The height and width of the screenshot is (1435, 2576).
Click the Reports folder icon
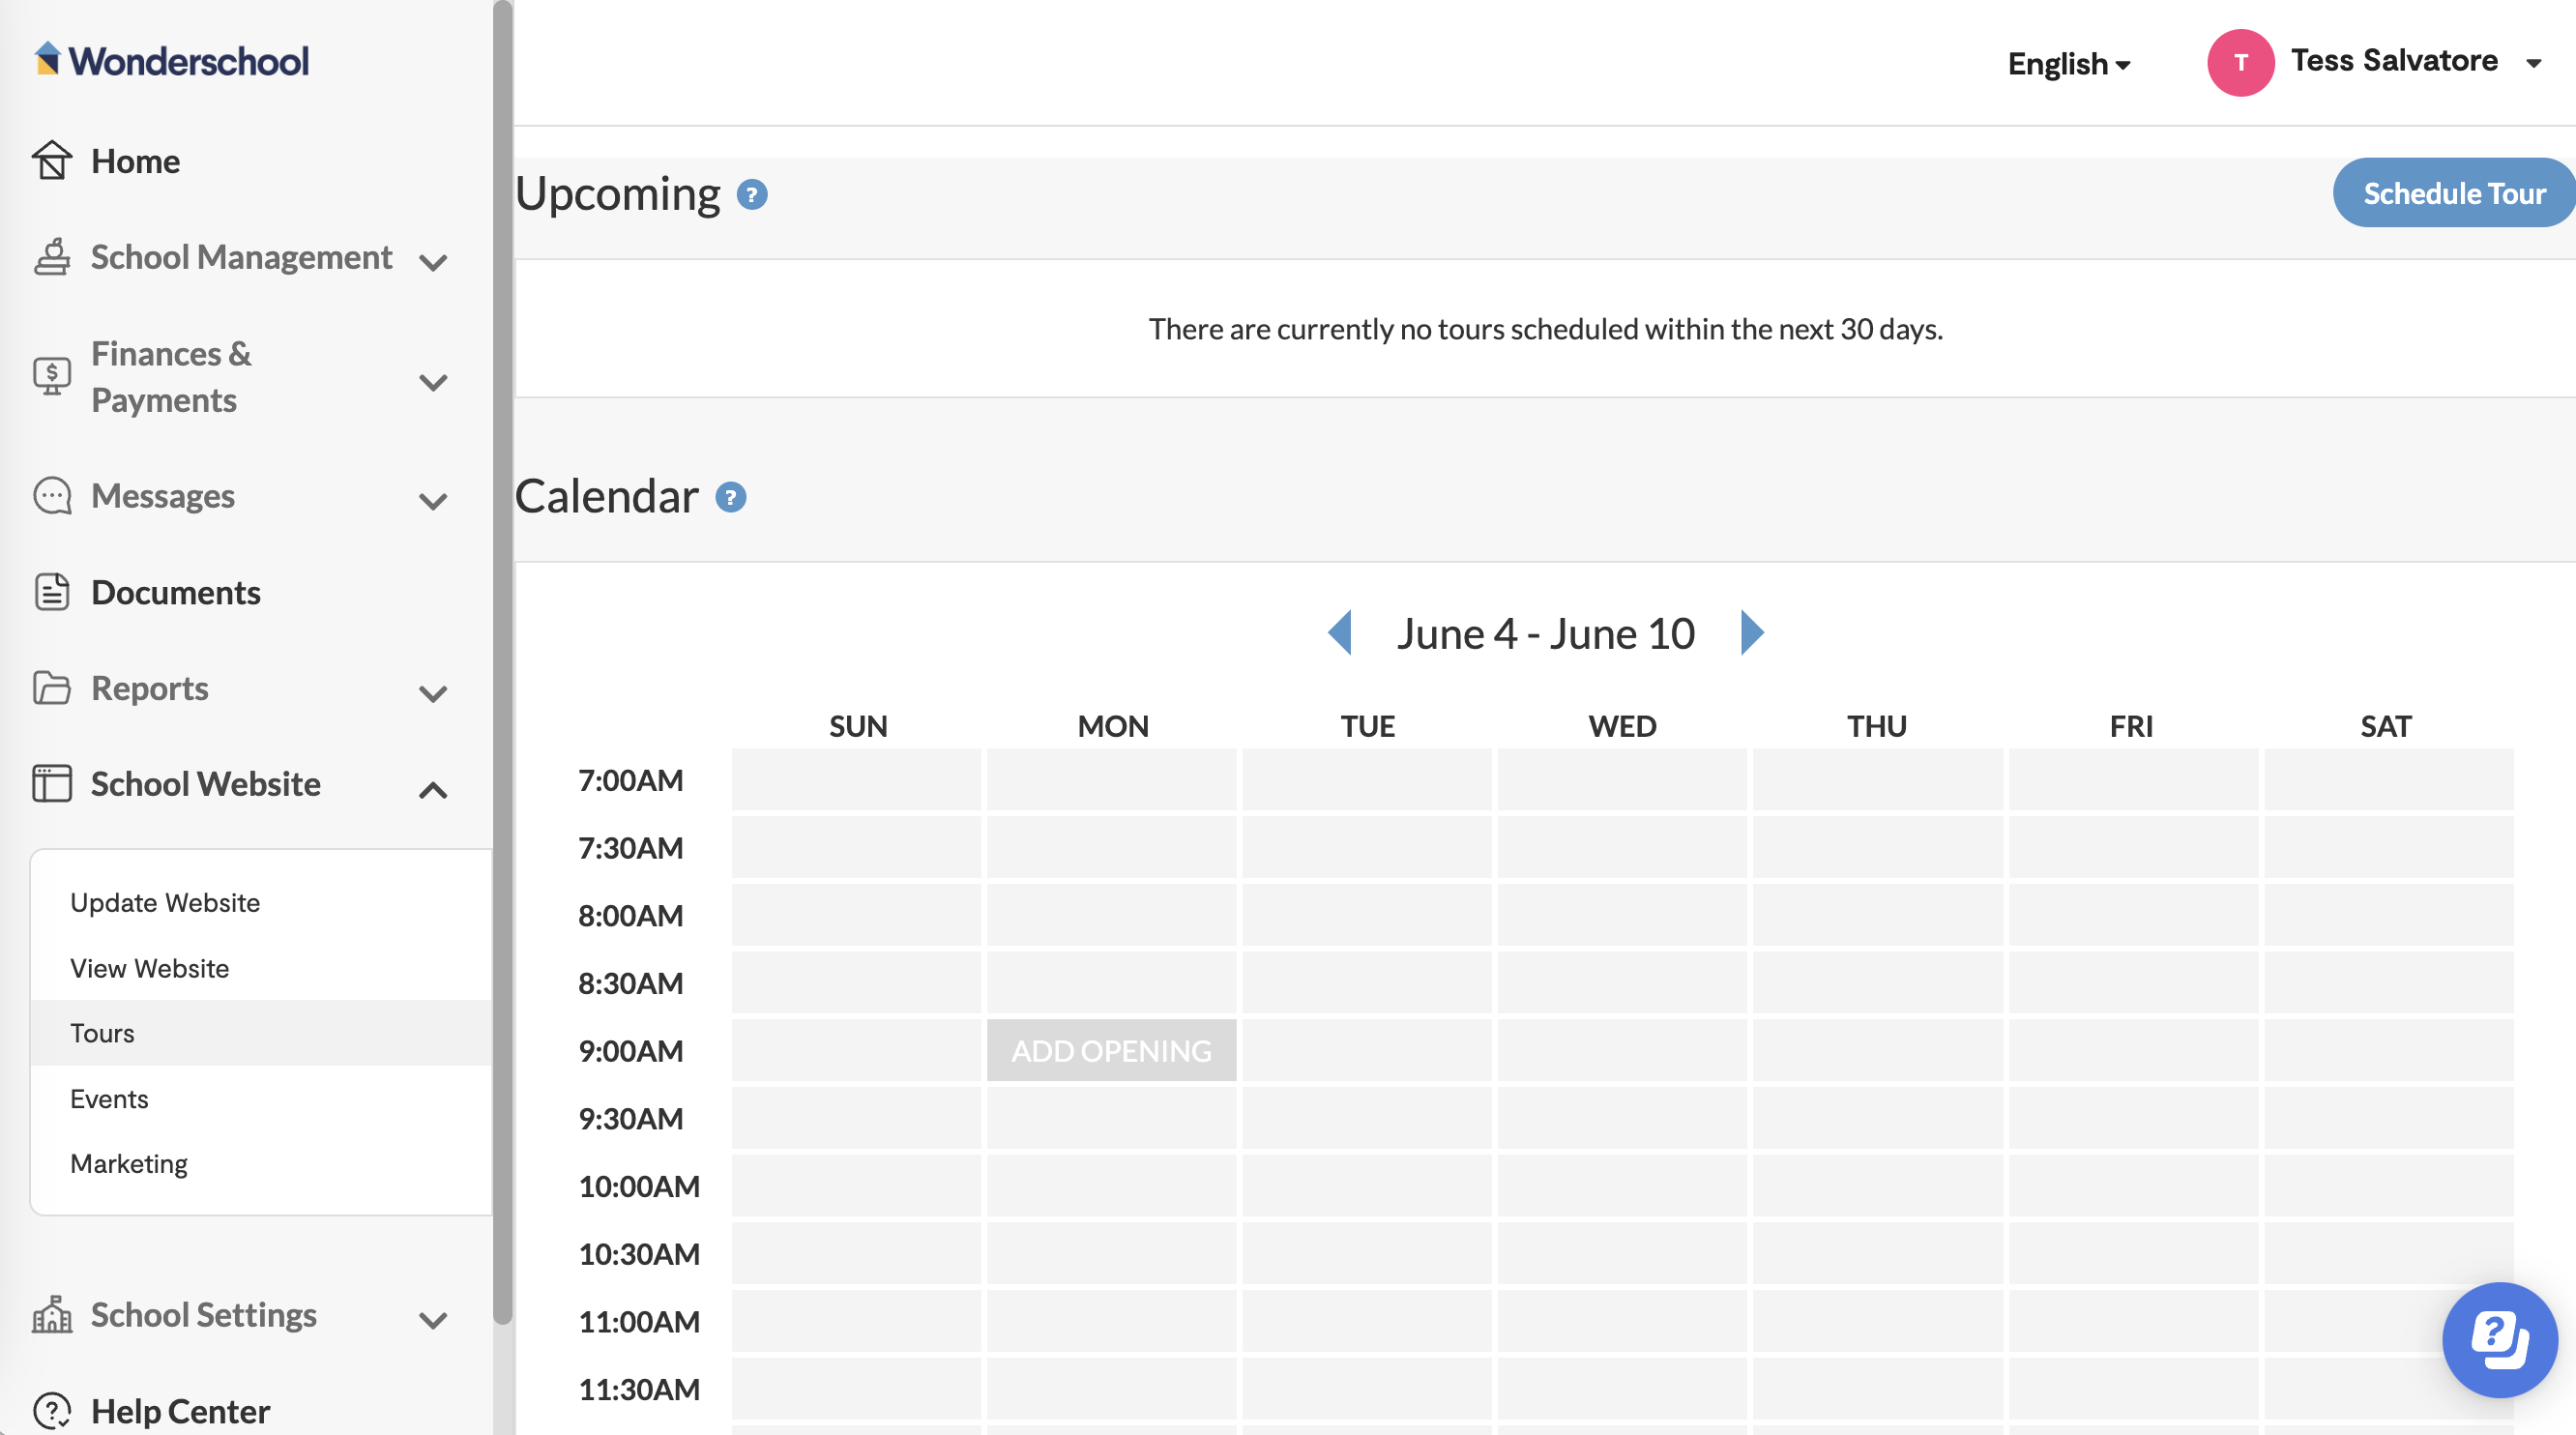(x=52, y=688)
